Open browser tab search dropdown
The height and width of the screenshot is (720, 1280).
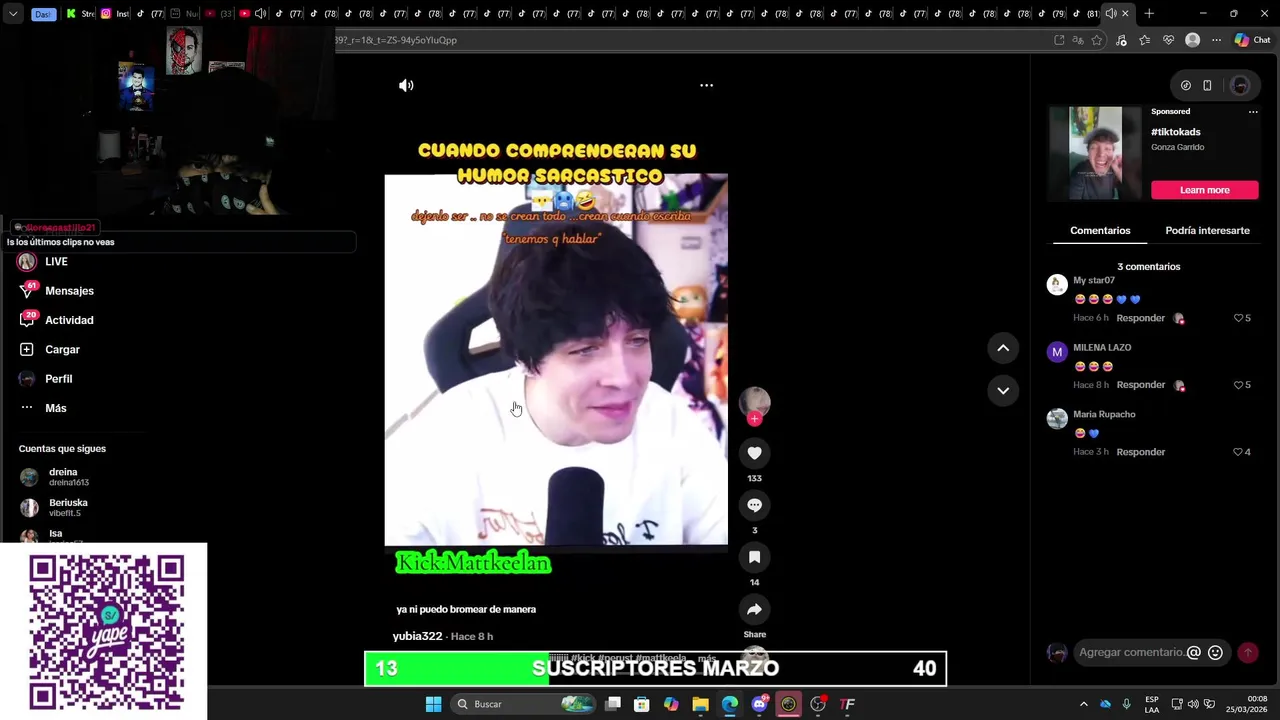click(13, 14)
